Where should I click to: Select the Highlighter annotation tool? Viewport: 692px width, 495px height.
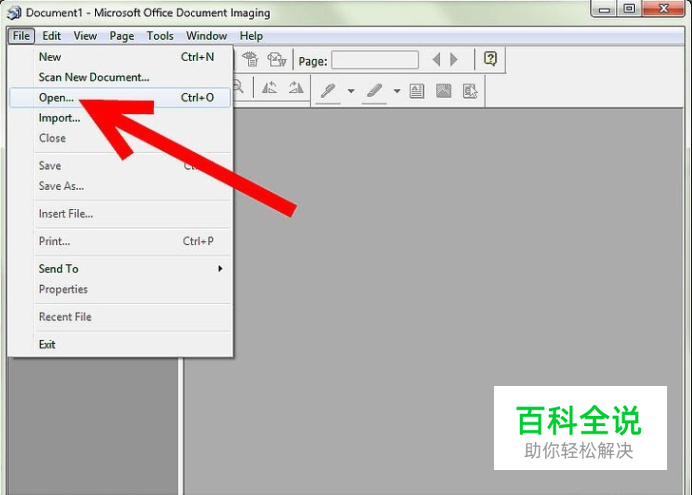pyautogui.click(x=374, y=91)
